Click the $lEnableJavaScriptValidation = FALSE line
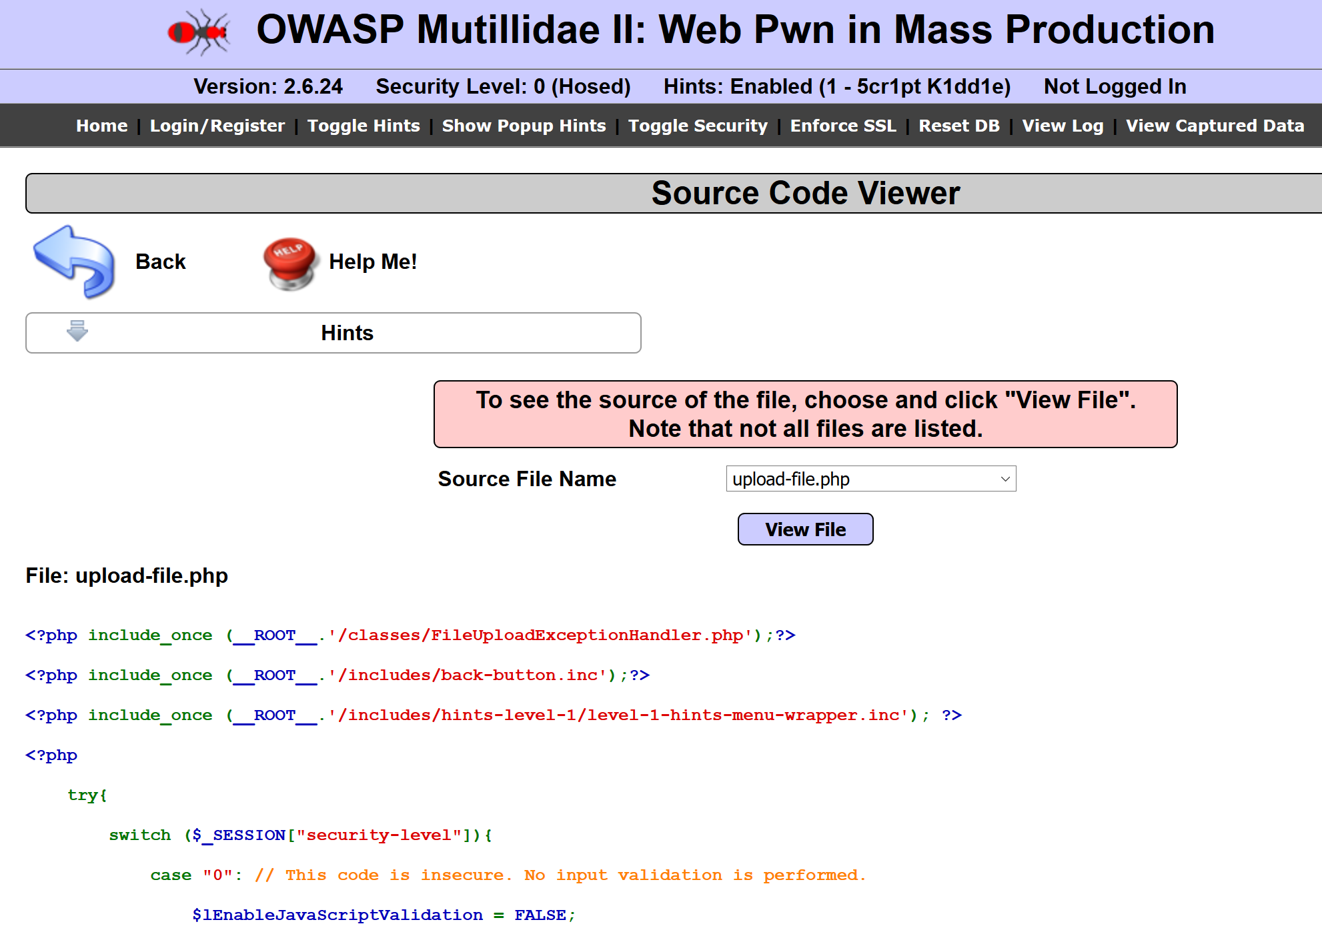The height and width of the screenshot is (939, 1322). point(384,915)
